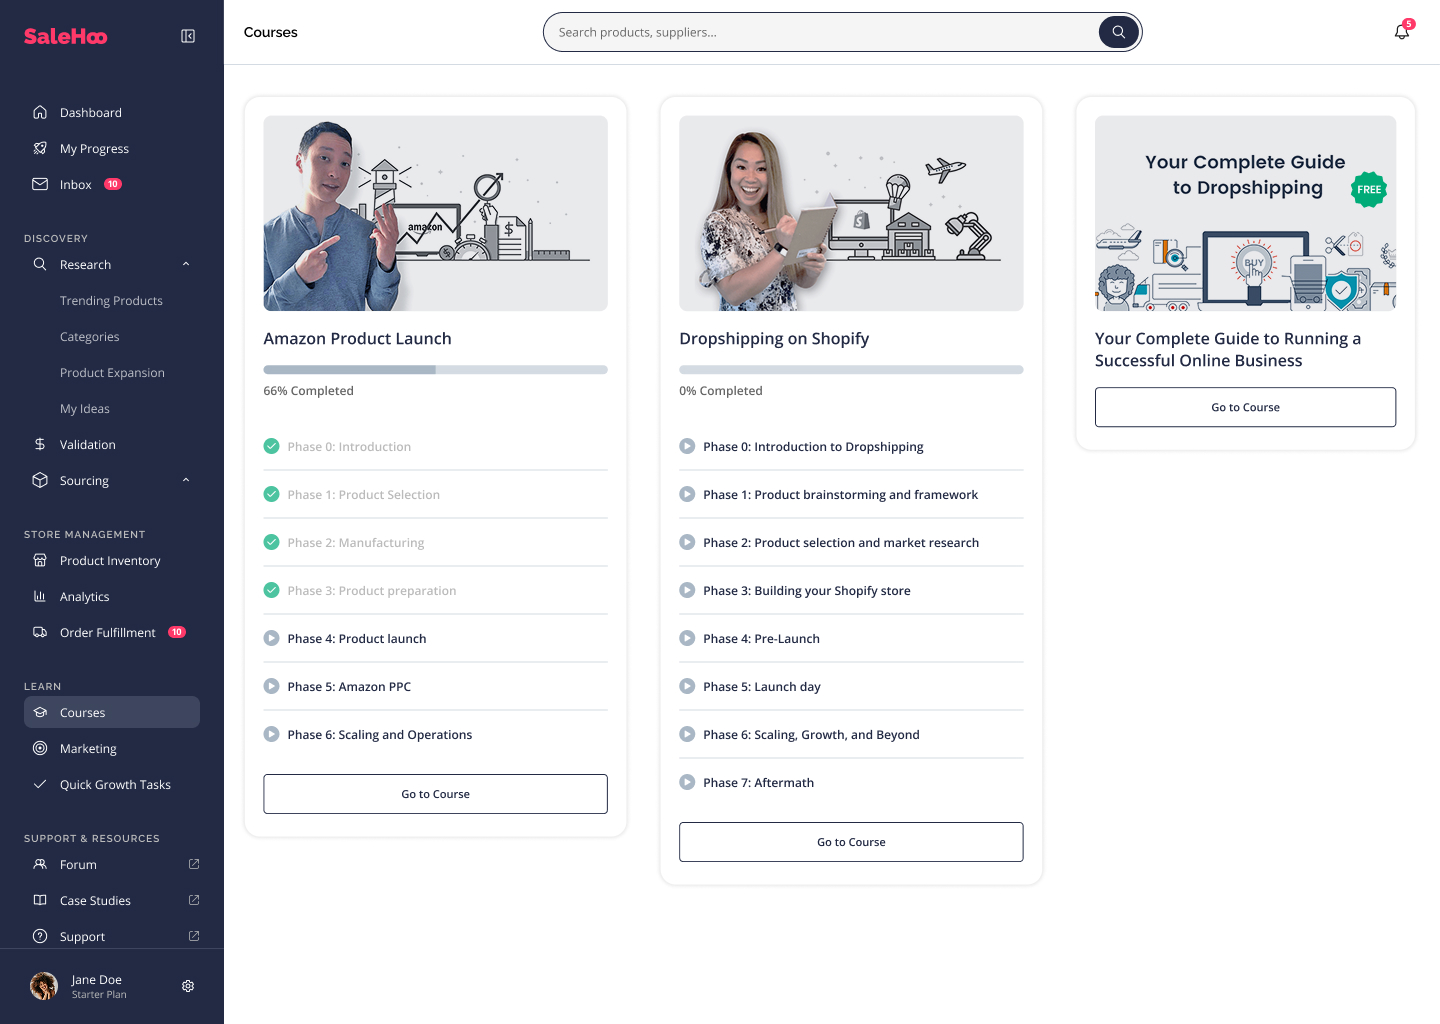
Task: Open Phase 2: Product selection and market research
Action: click(841, 542)
